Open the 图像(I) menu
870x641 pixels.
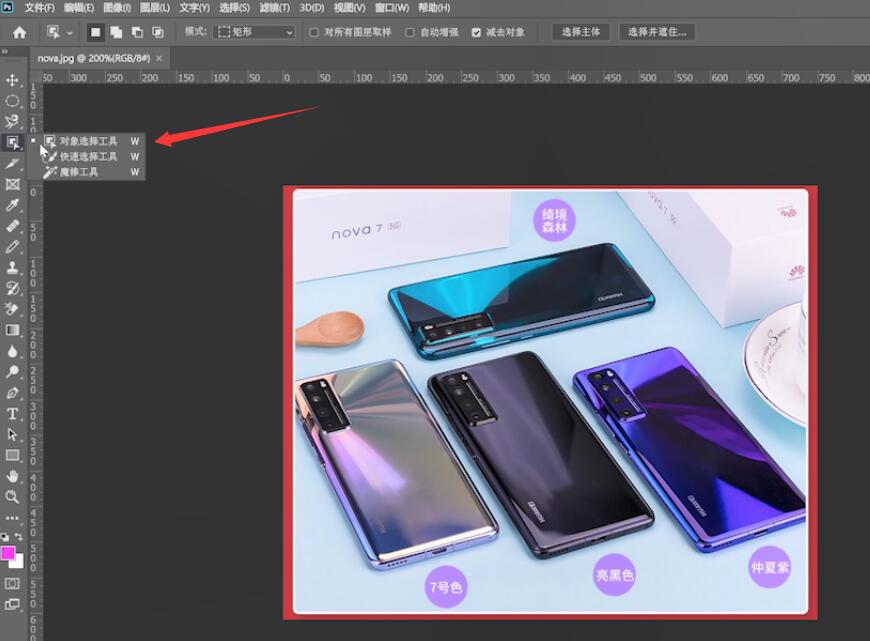[x=117, y=8]
